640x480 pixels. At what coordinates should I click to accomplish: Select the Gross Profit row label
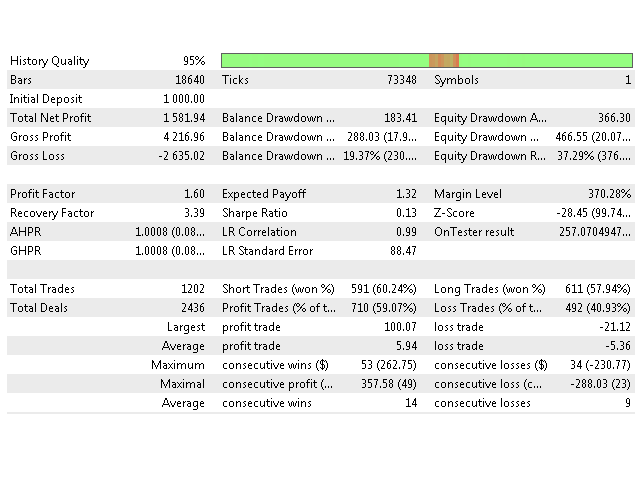40,137
